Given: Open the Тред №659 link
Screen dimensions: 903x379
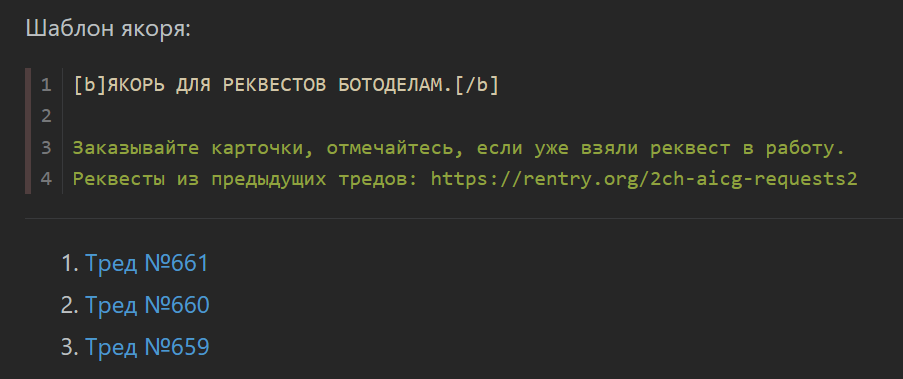Looking at the screenshot, I should (x=147, y=347).
